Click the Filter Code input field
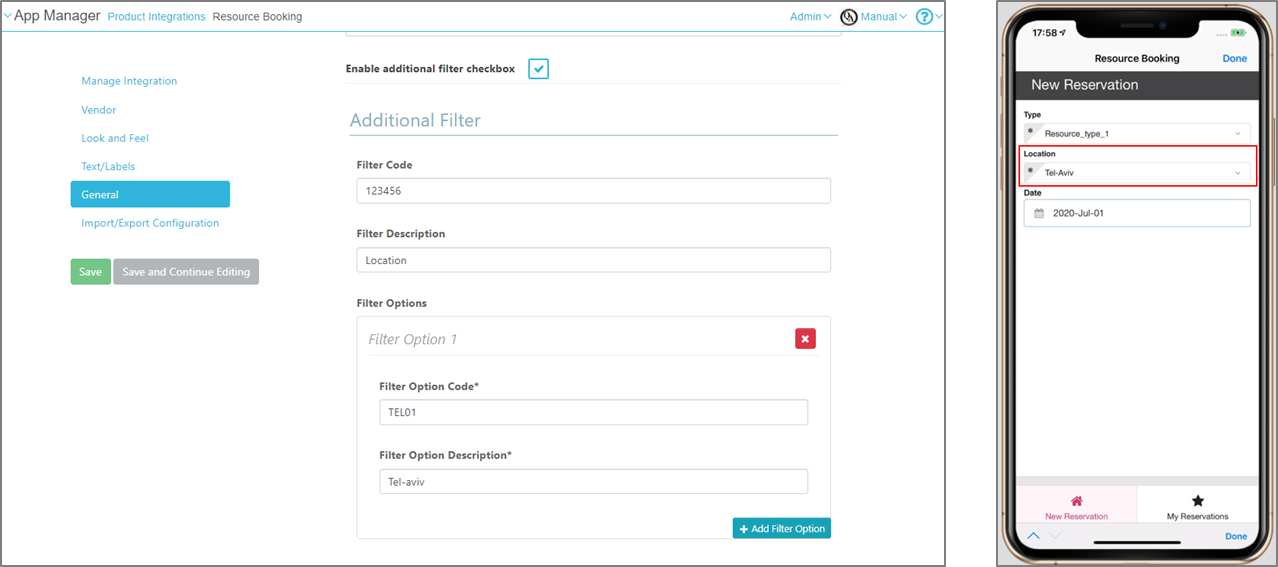This screenshot has width=1278, height=567. [x=593, y=191]
